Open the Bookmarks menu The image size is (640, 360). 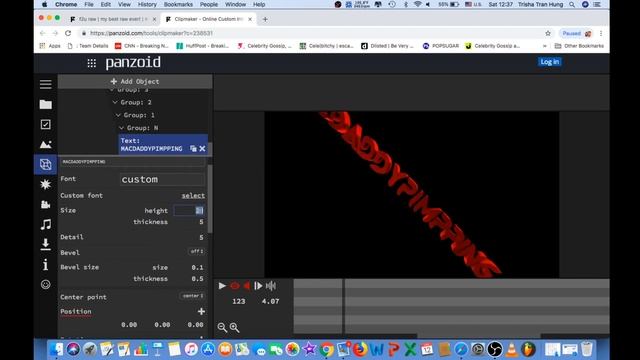(178, 4)
